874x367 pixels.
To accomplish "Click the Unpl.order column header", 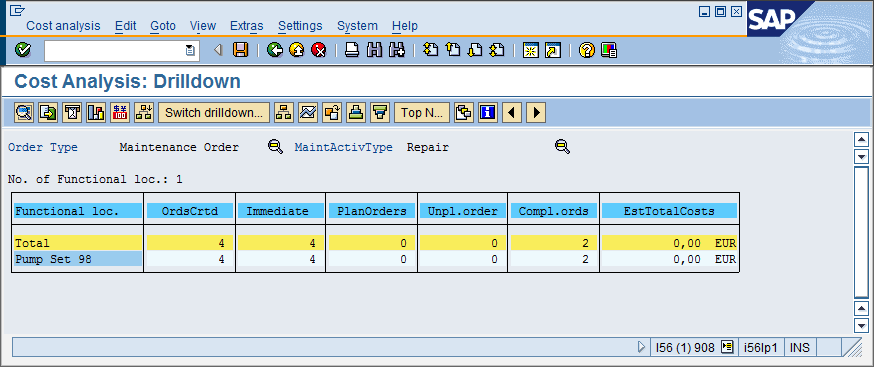I will [x=463, y=211].
